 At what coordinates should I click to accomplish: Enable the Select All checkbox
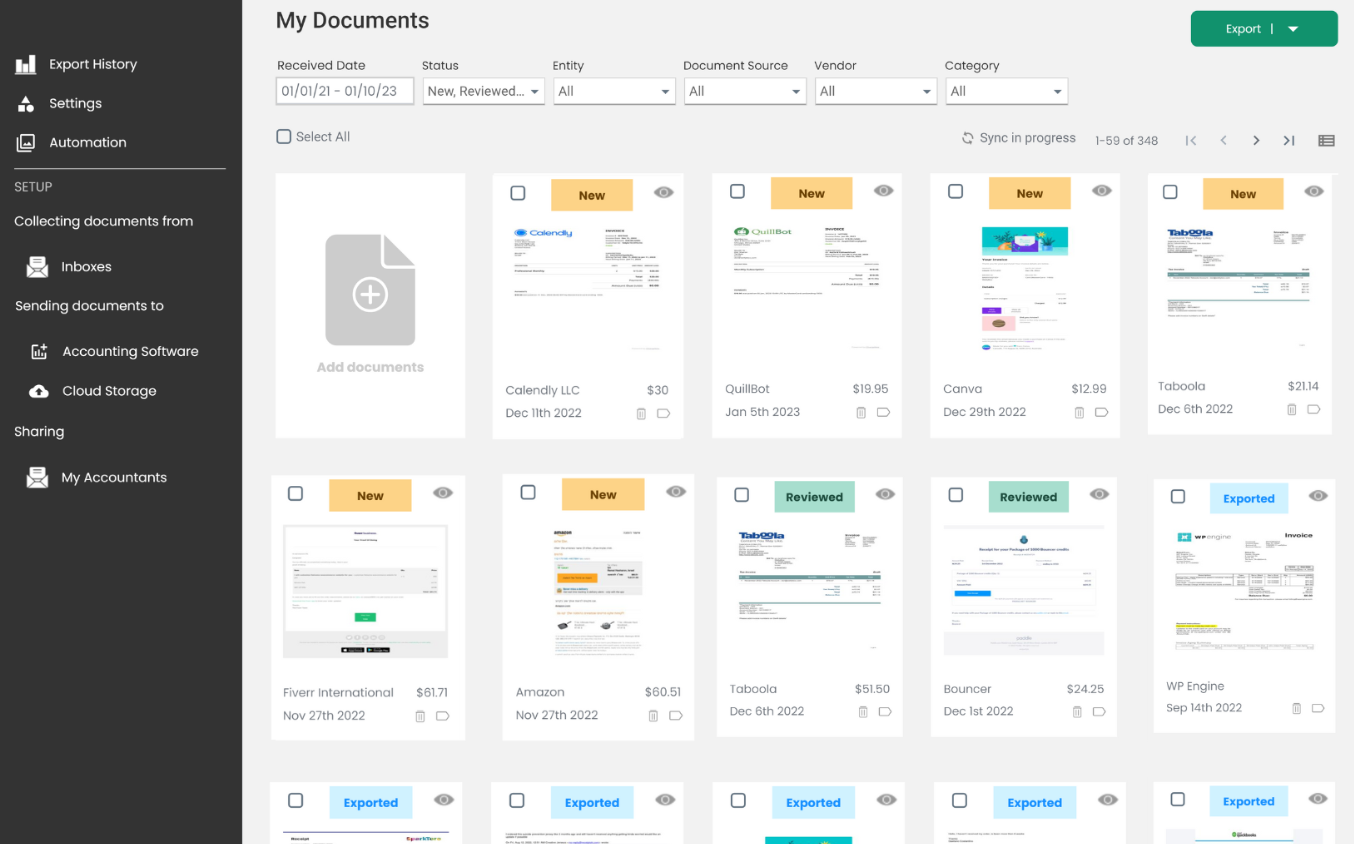pyautogui.click(x=283, y=136)
